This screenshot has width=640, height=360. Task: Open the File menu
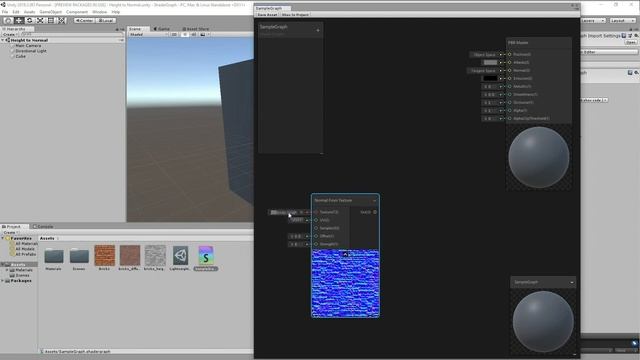[x=5, y=12]
